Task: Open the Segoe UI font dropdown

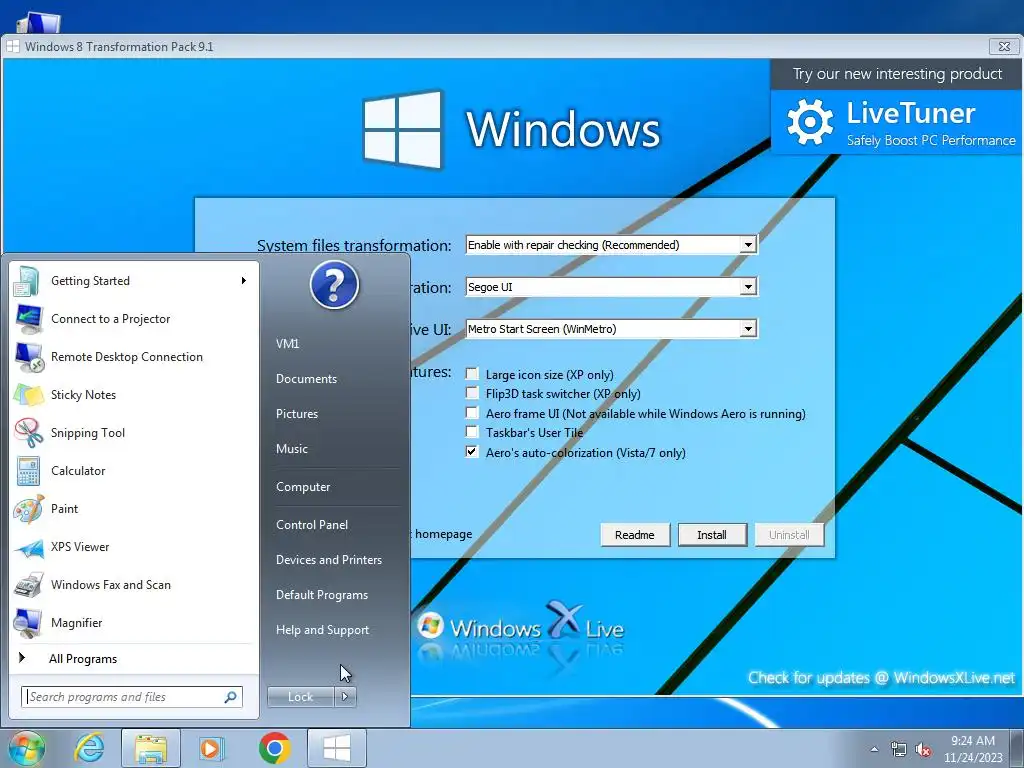Action: pos(748,287)
